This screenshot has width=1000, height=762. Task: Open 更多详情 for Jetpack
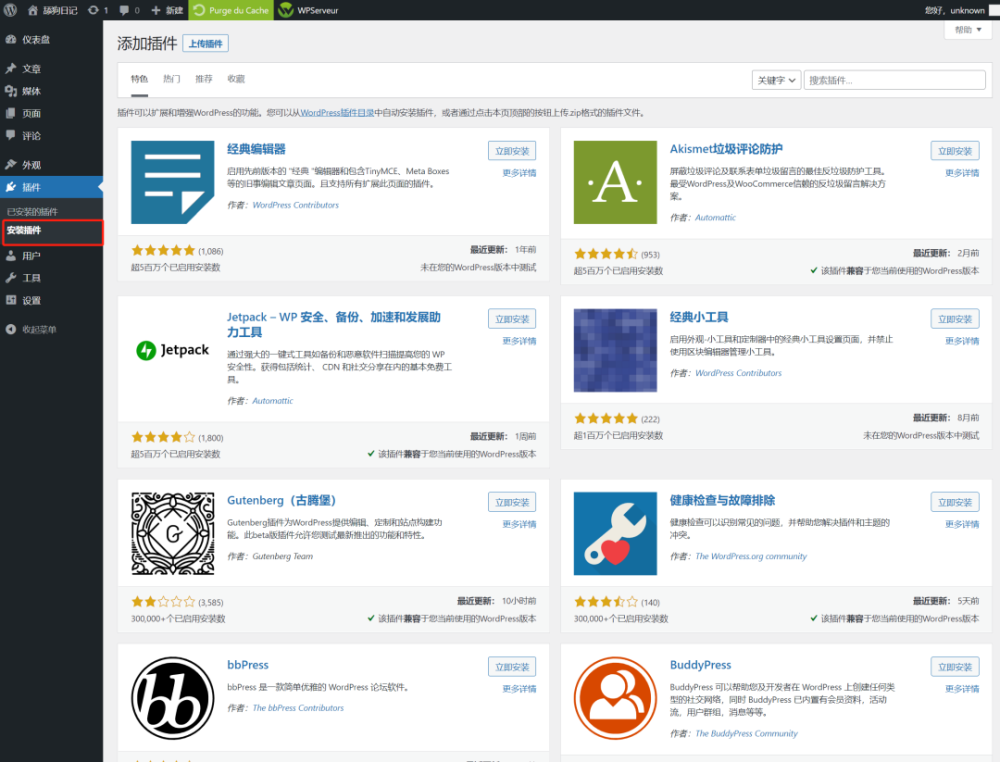tap(519, 341)
